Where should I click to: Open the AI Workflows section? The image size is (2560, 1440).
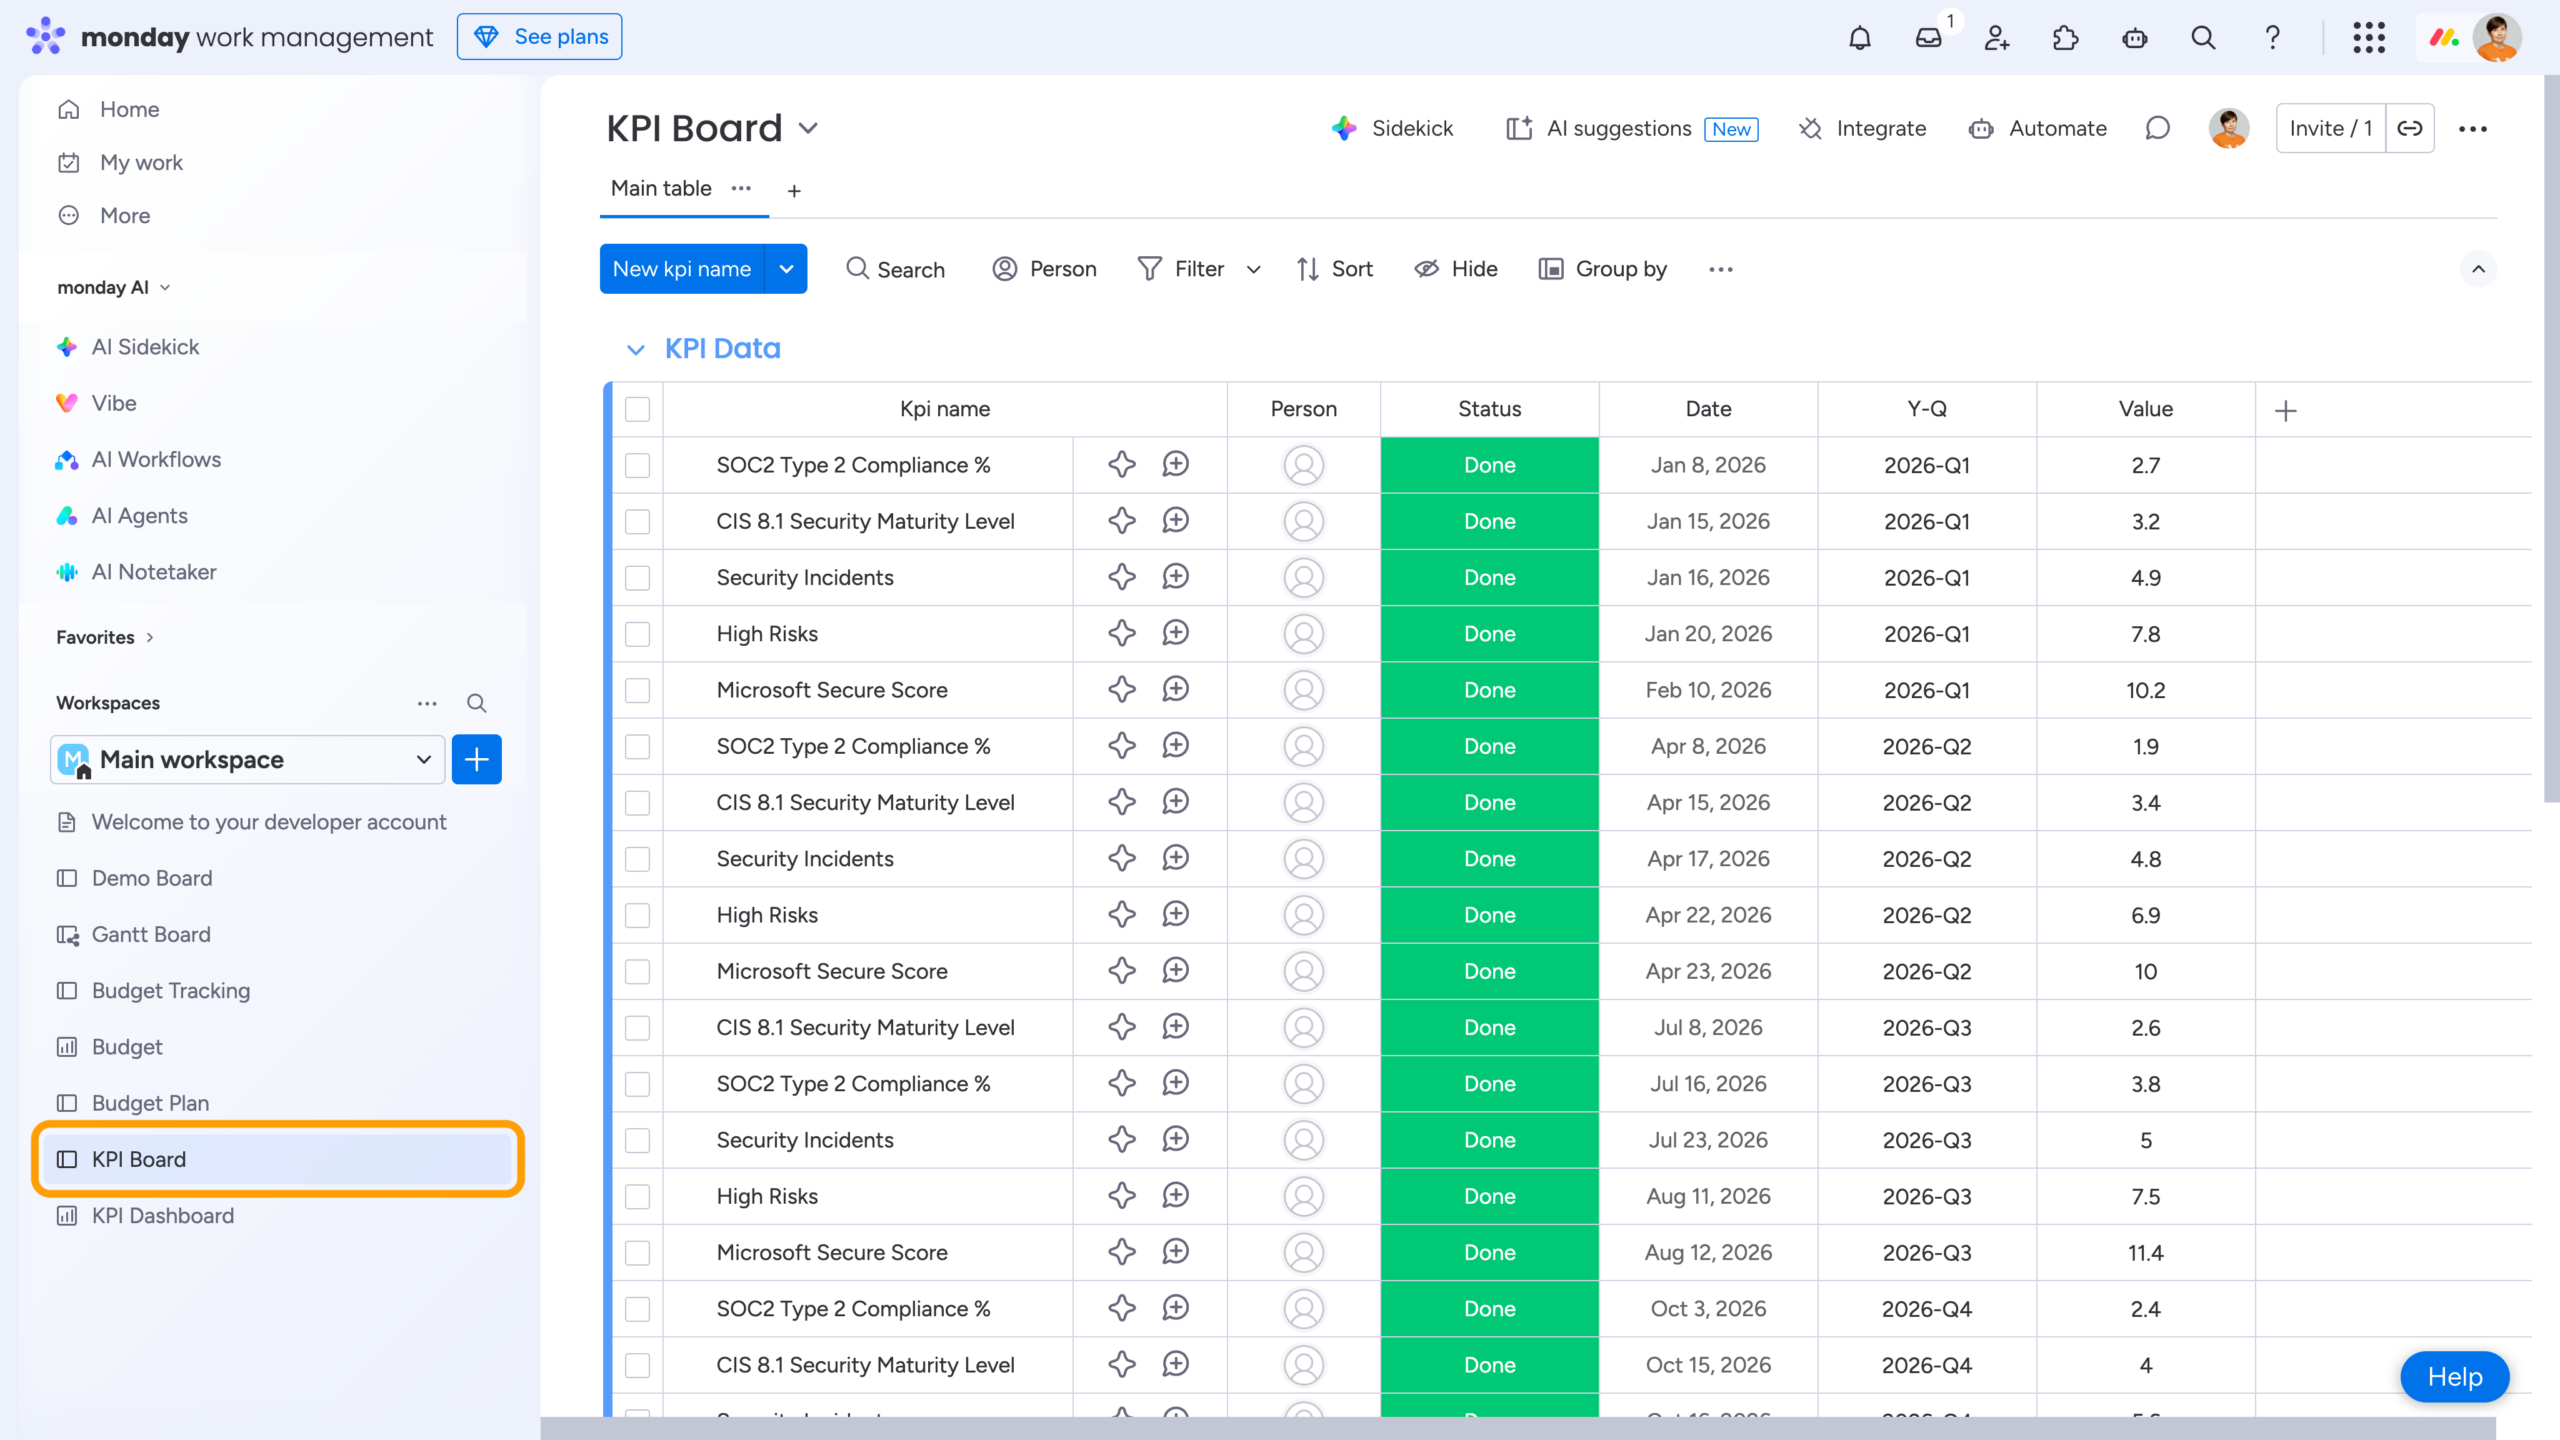pos(156,459)
